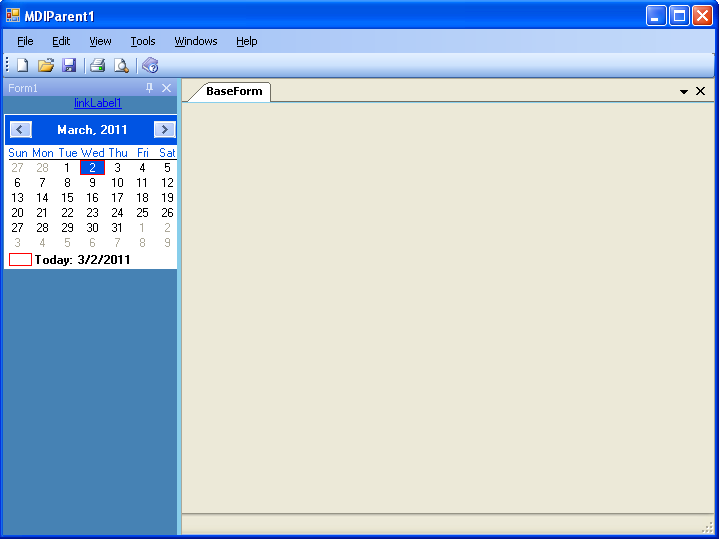The width and height of the screenshot is (719, 539).
Task: Open the Windows menu
Action: pyautogui.click(x=196, y=41)
